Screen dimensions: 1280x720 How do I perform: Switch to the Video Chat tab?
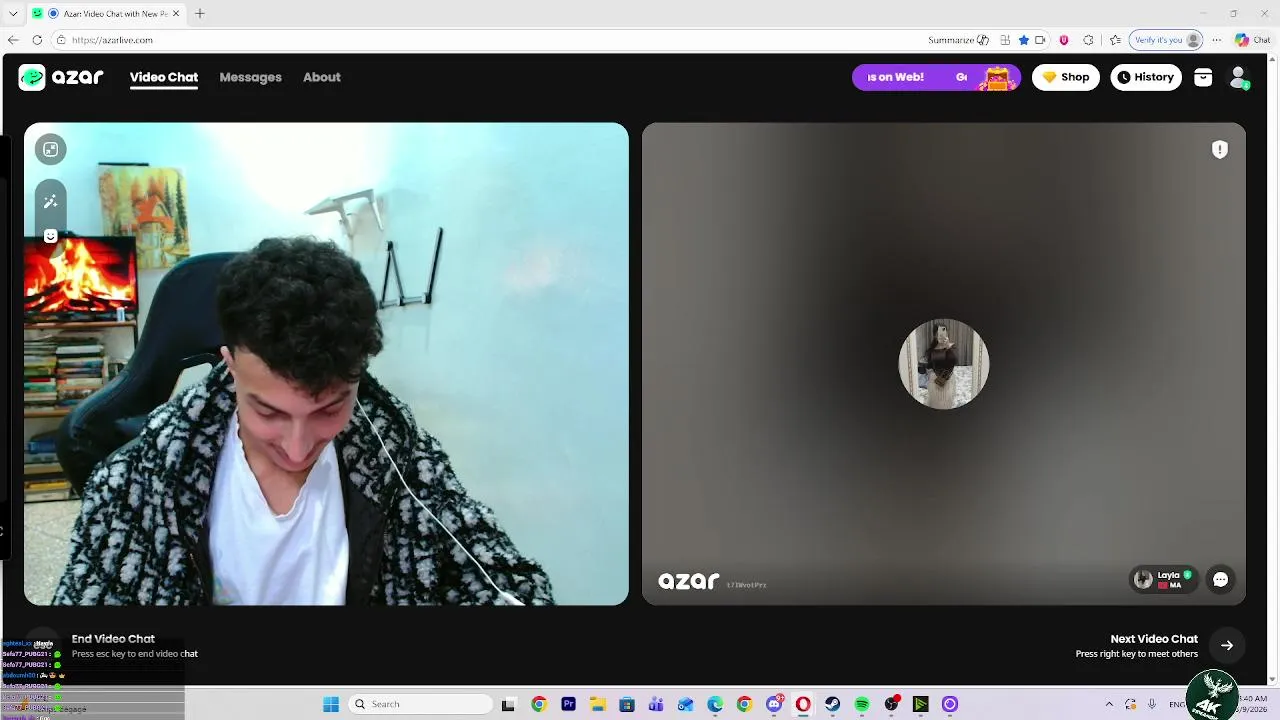point(164,77)
